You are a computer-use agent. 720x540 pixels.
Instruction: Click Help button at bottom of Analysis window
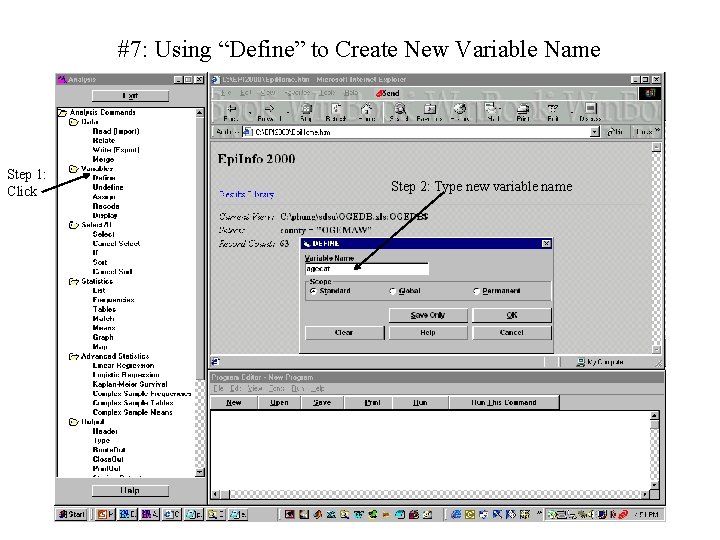[130, 490]
